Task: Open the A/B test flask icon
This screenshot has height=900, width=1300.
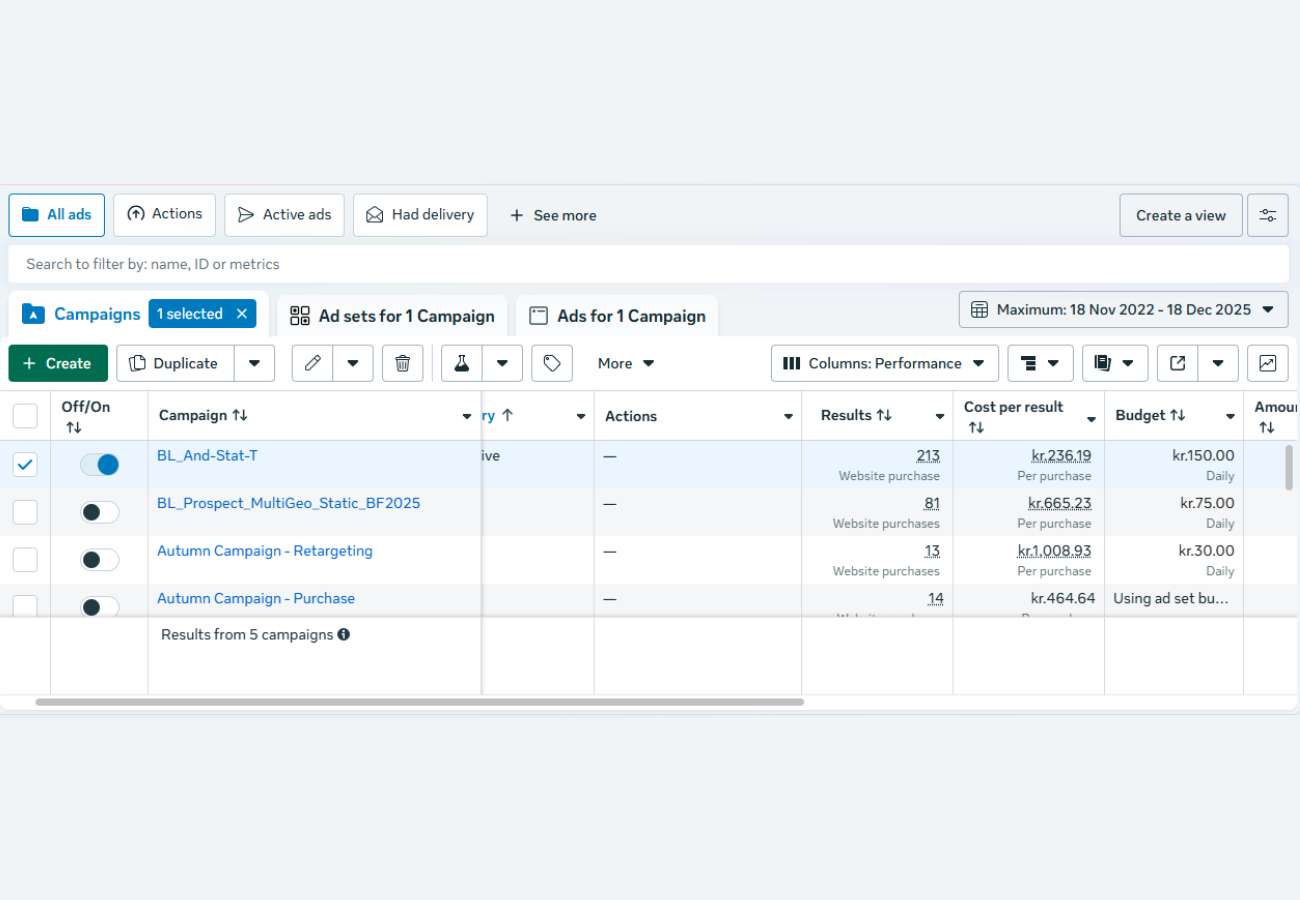Action: click(x=462, y=363)
